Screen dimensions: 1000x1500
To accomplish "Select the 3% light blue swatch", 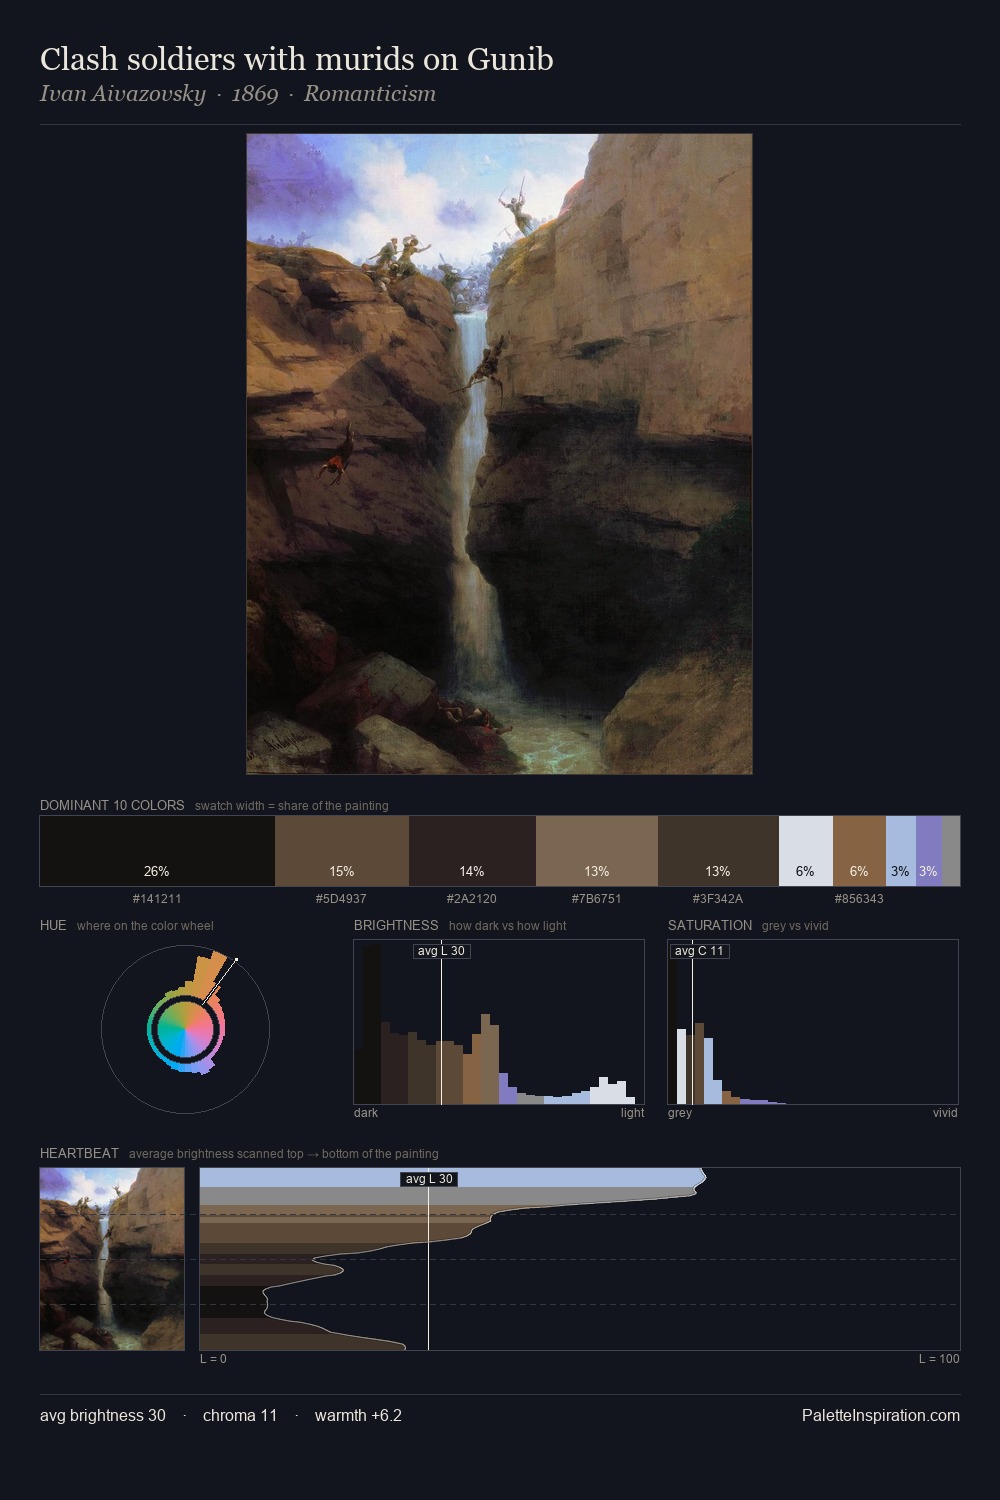I will 901,851.
